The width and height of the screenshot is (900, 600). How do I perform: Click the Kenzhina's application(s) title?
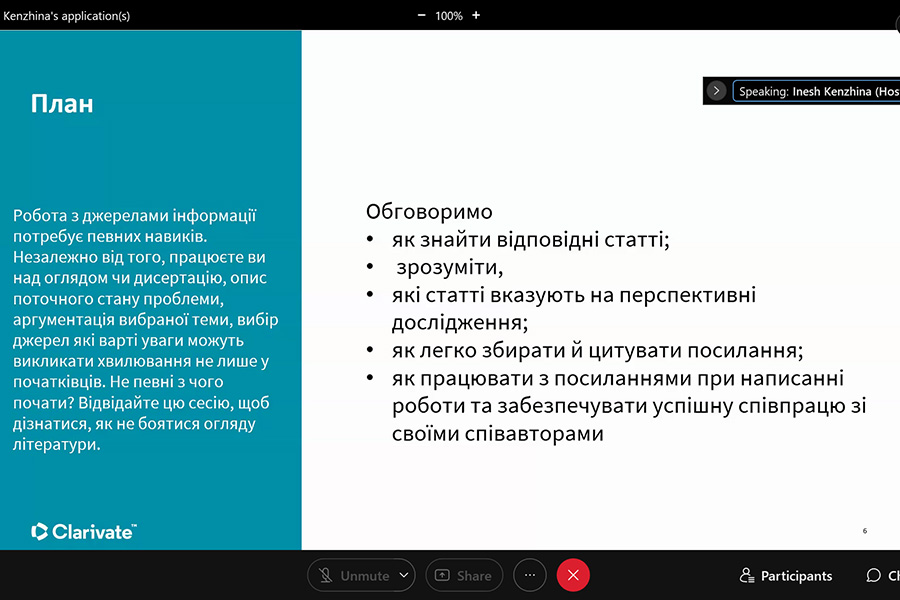tap(67, 16)
